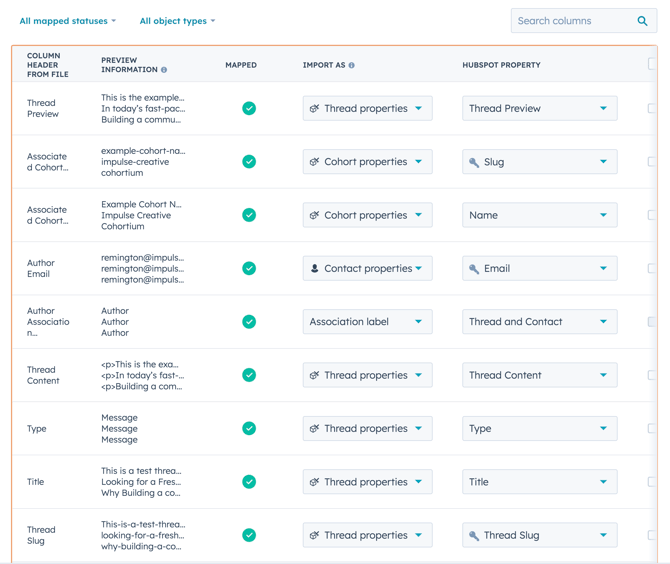This screenshot has width=670, height=564.
Task: Click info icon next to Preview Information
Action: coord(164,70)
